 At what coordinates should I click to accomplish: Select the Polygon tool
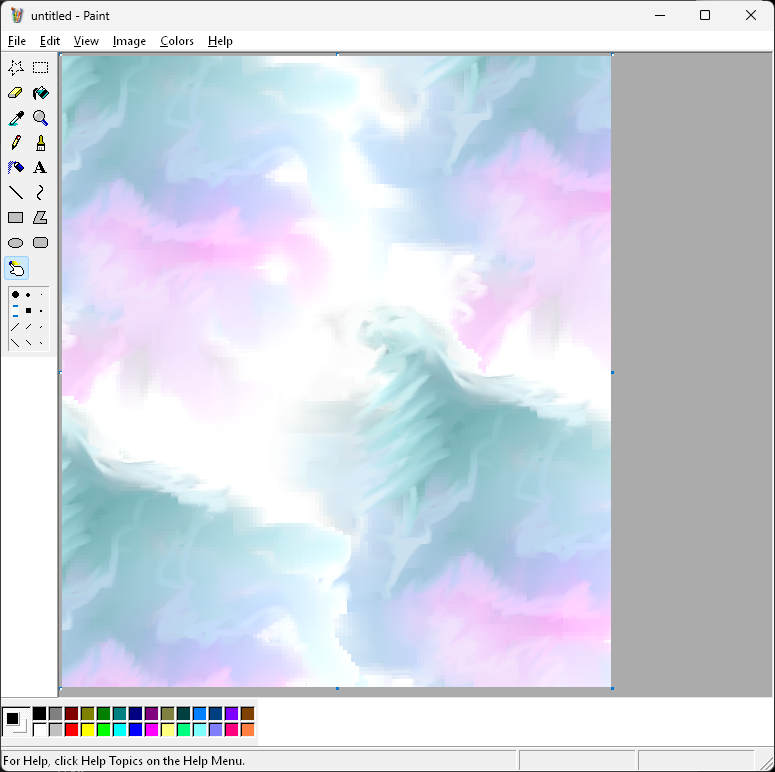(x=41, y=217)
